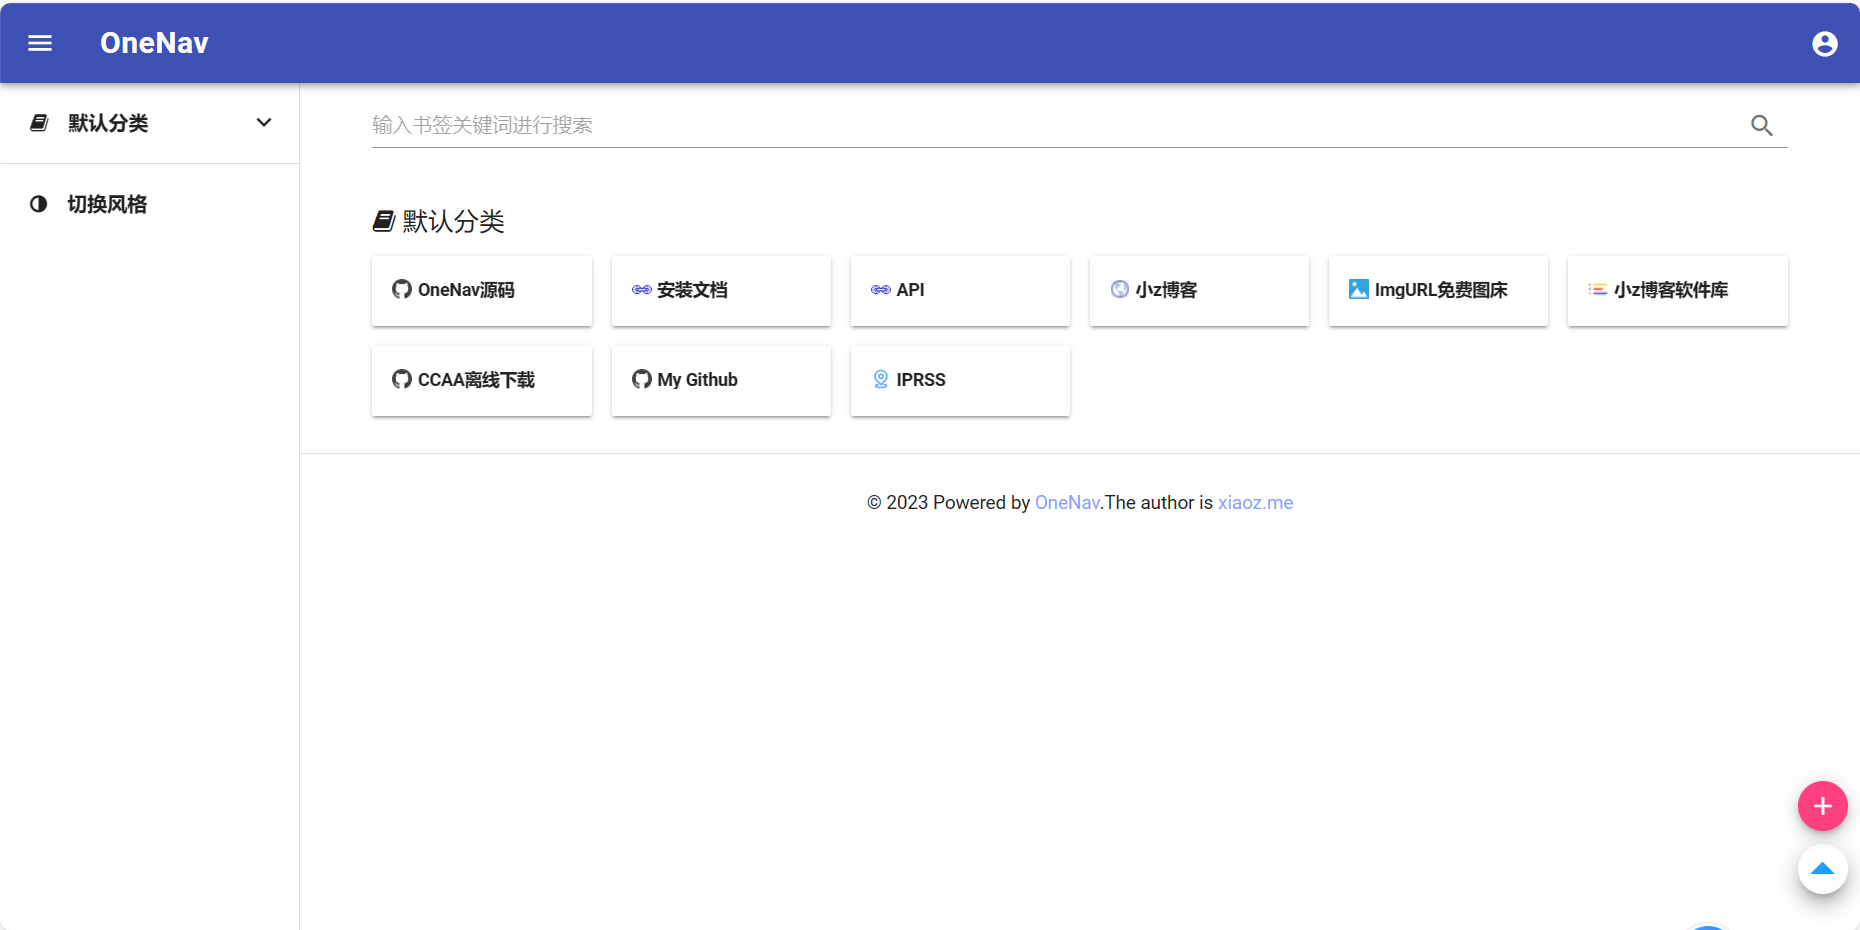Click the '© 2023 Powered by' footer text
The height and width of the screenshot is (930, 1860).
tap(948, 502)
